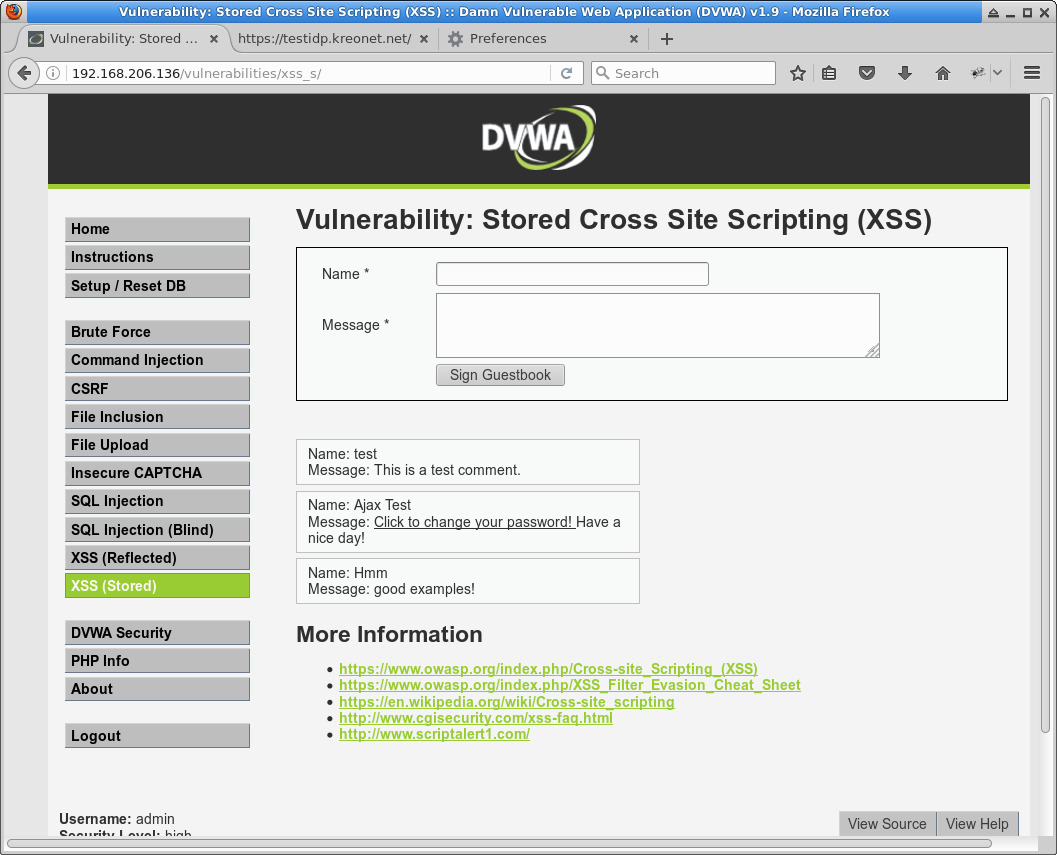Viewport: 1057px width, 855px height.
Task: Open the Wikipedia Cross-site_scripting link
Action: [506, 702]
